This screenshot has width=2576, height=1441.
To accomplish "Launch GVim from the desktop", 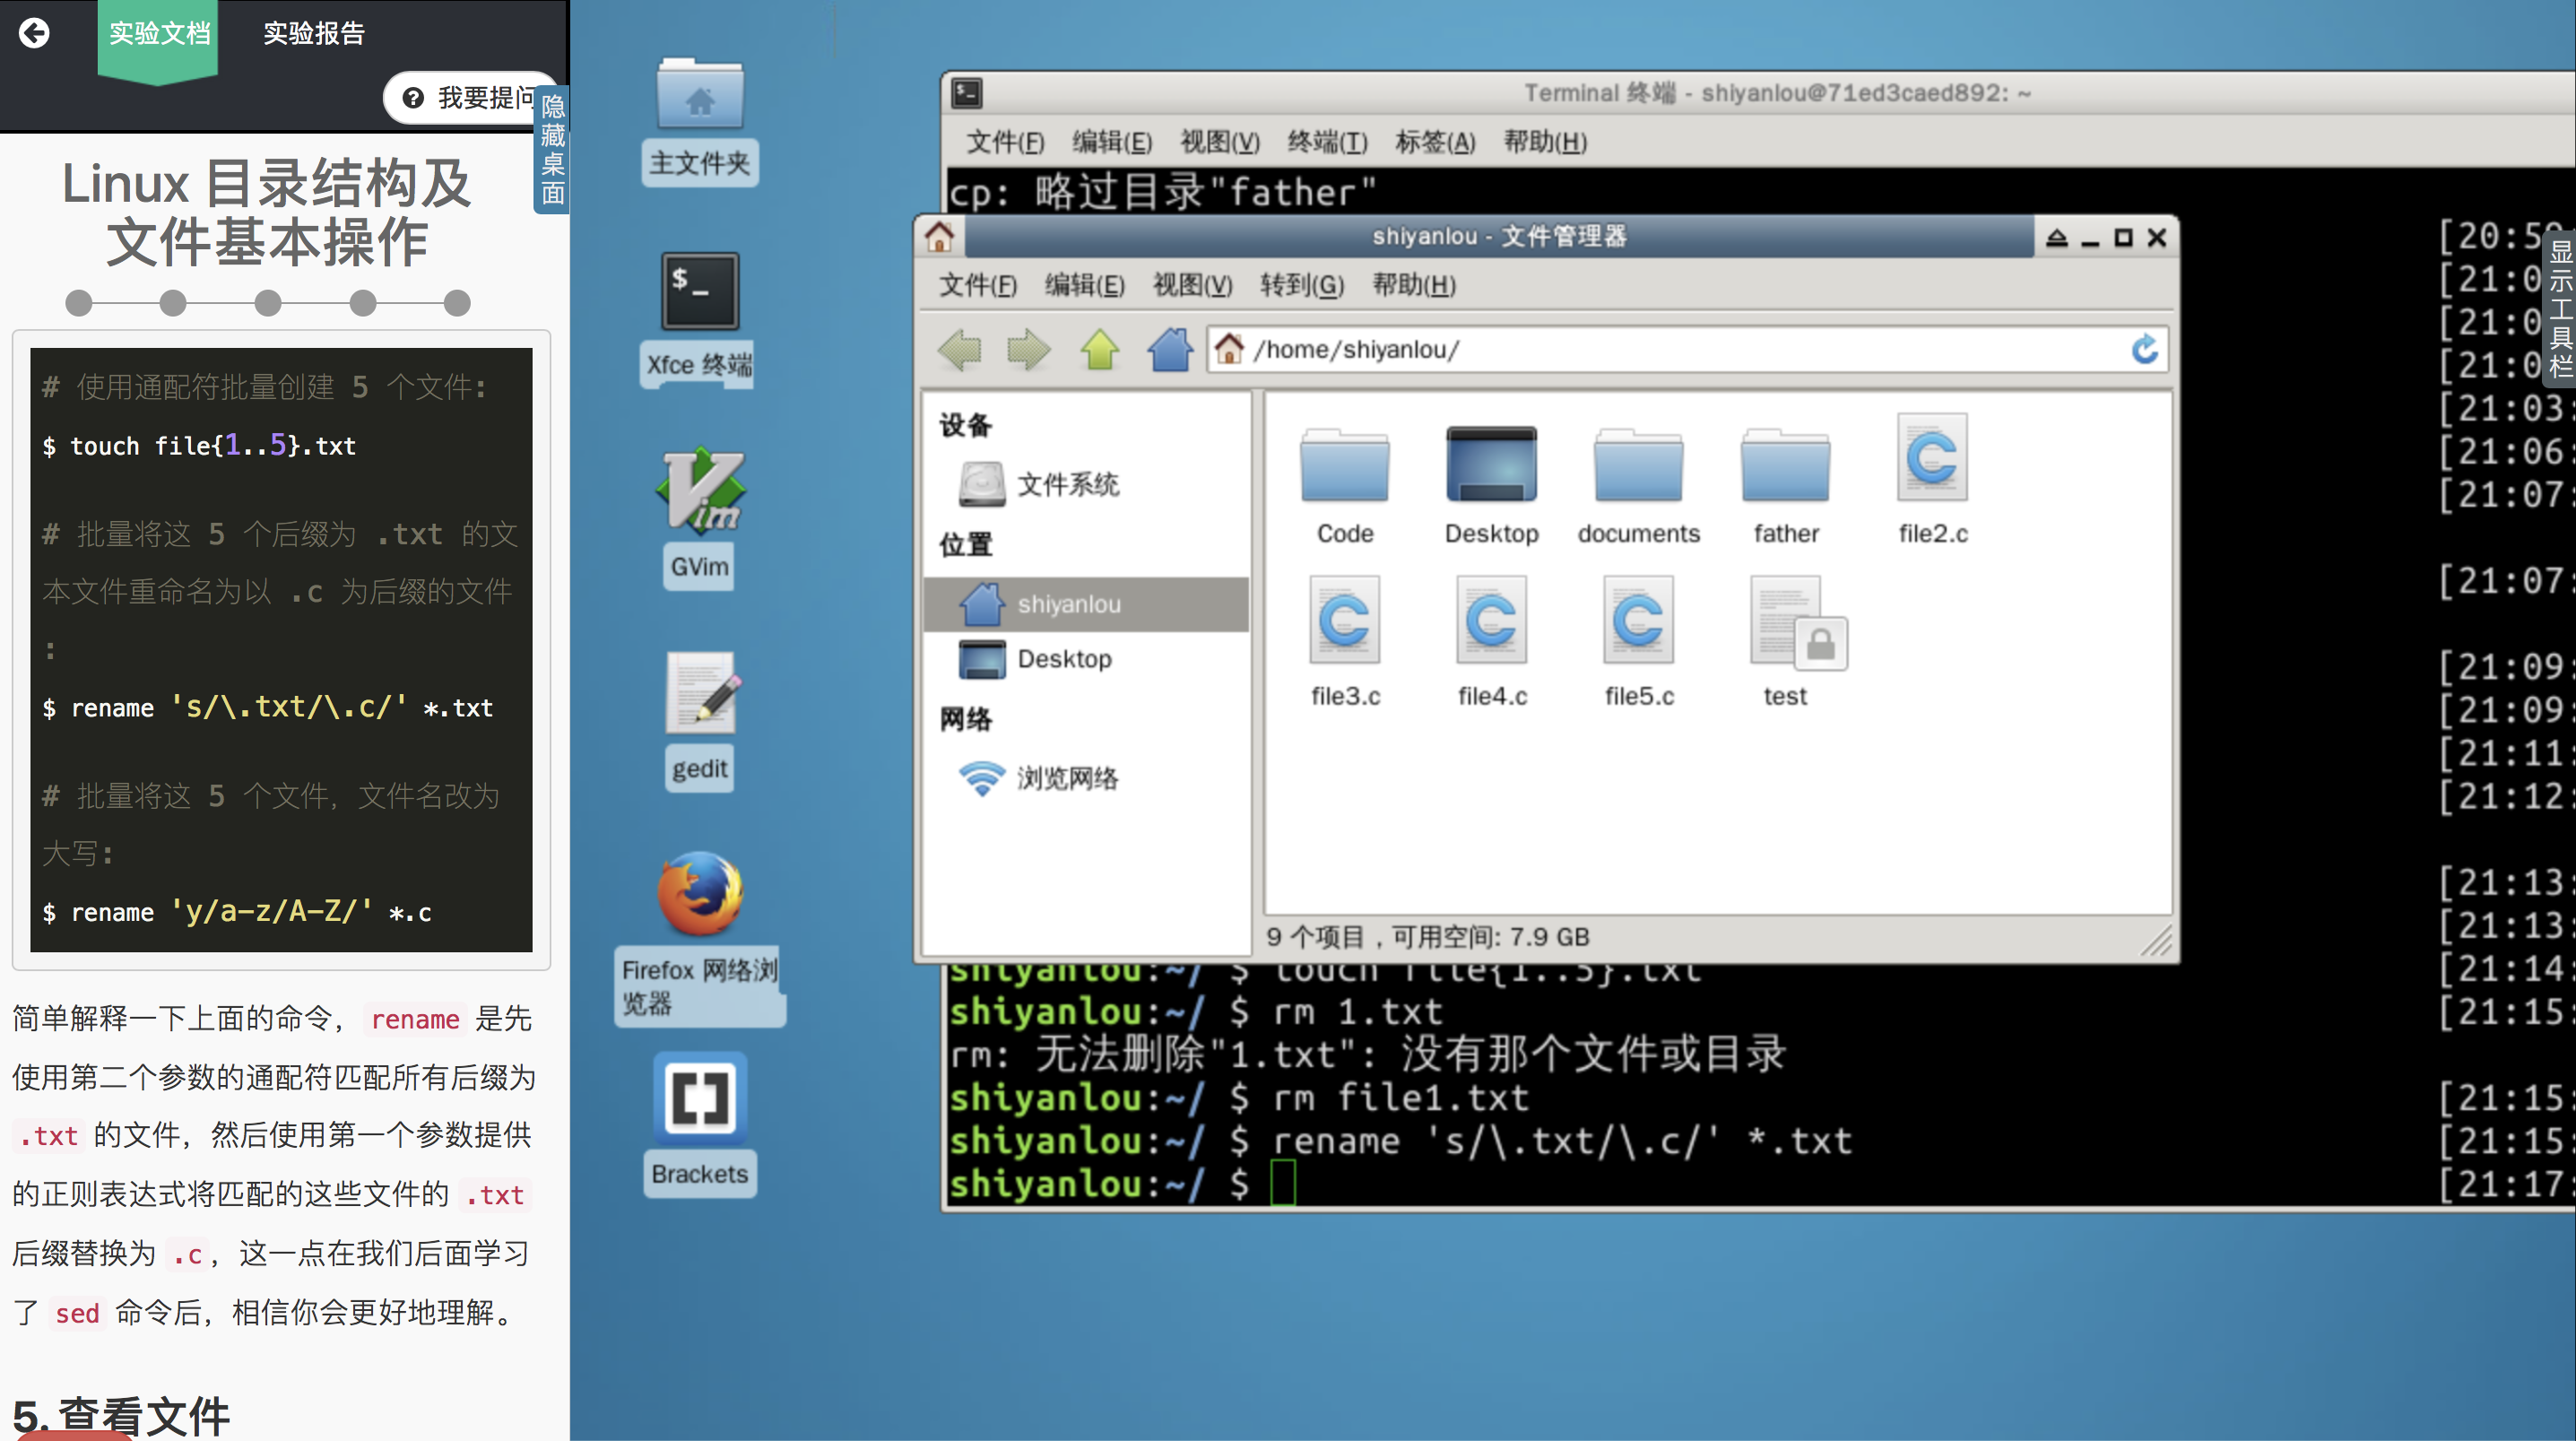I will 699,492.
